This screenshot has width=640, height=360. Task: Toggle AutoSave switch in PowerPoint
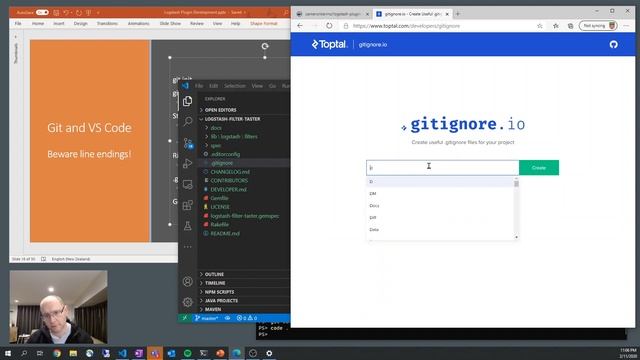click(42, 13)
